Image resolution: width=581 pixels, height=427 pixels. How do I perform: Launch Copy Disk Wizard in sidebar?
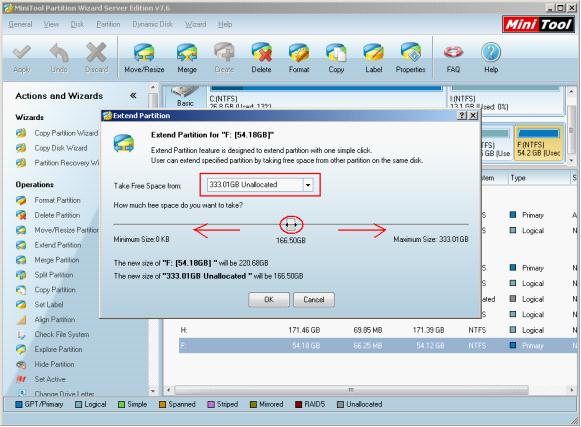click(x=52, y=148)
